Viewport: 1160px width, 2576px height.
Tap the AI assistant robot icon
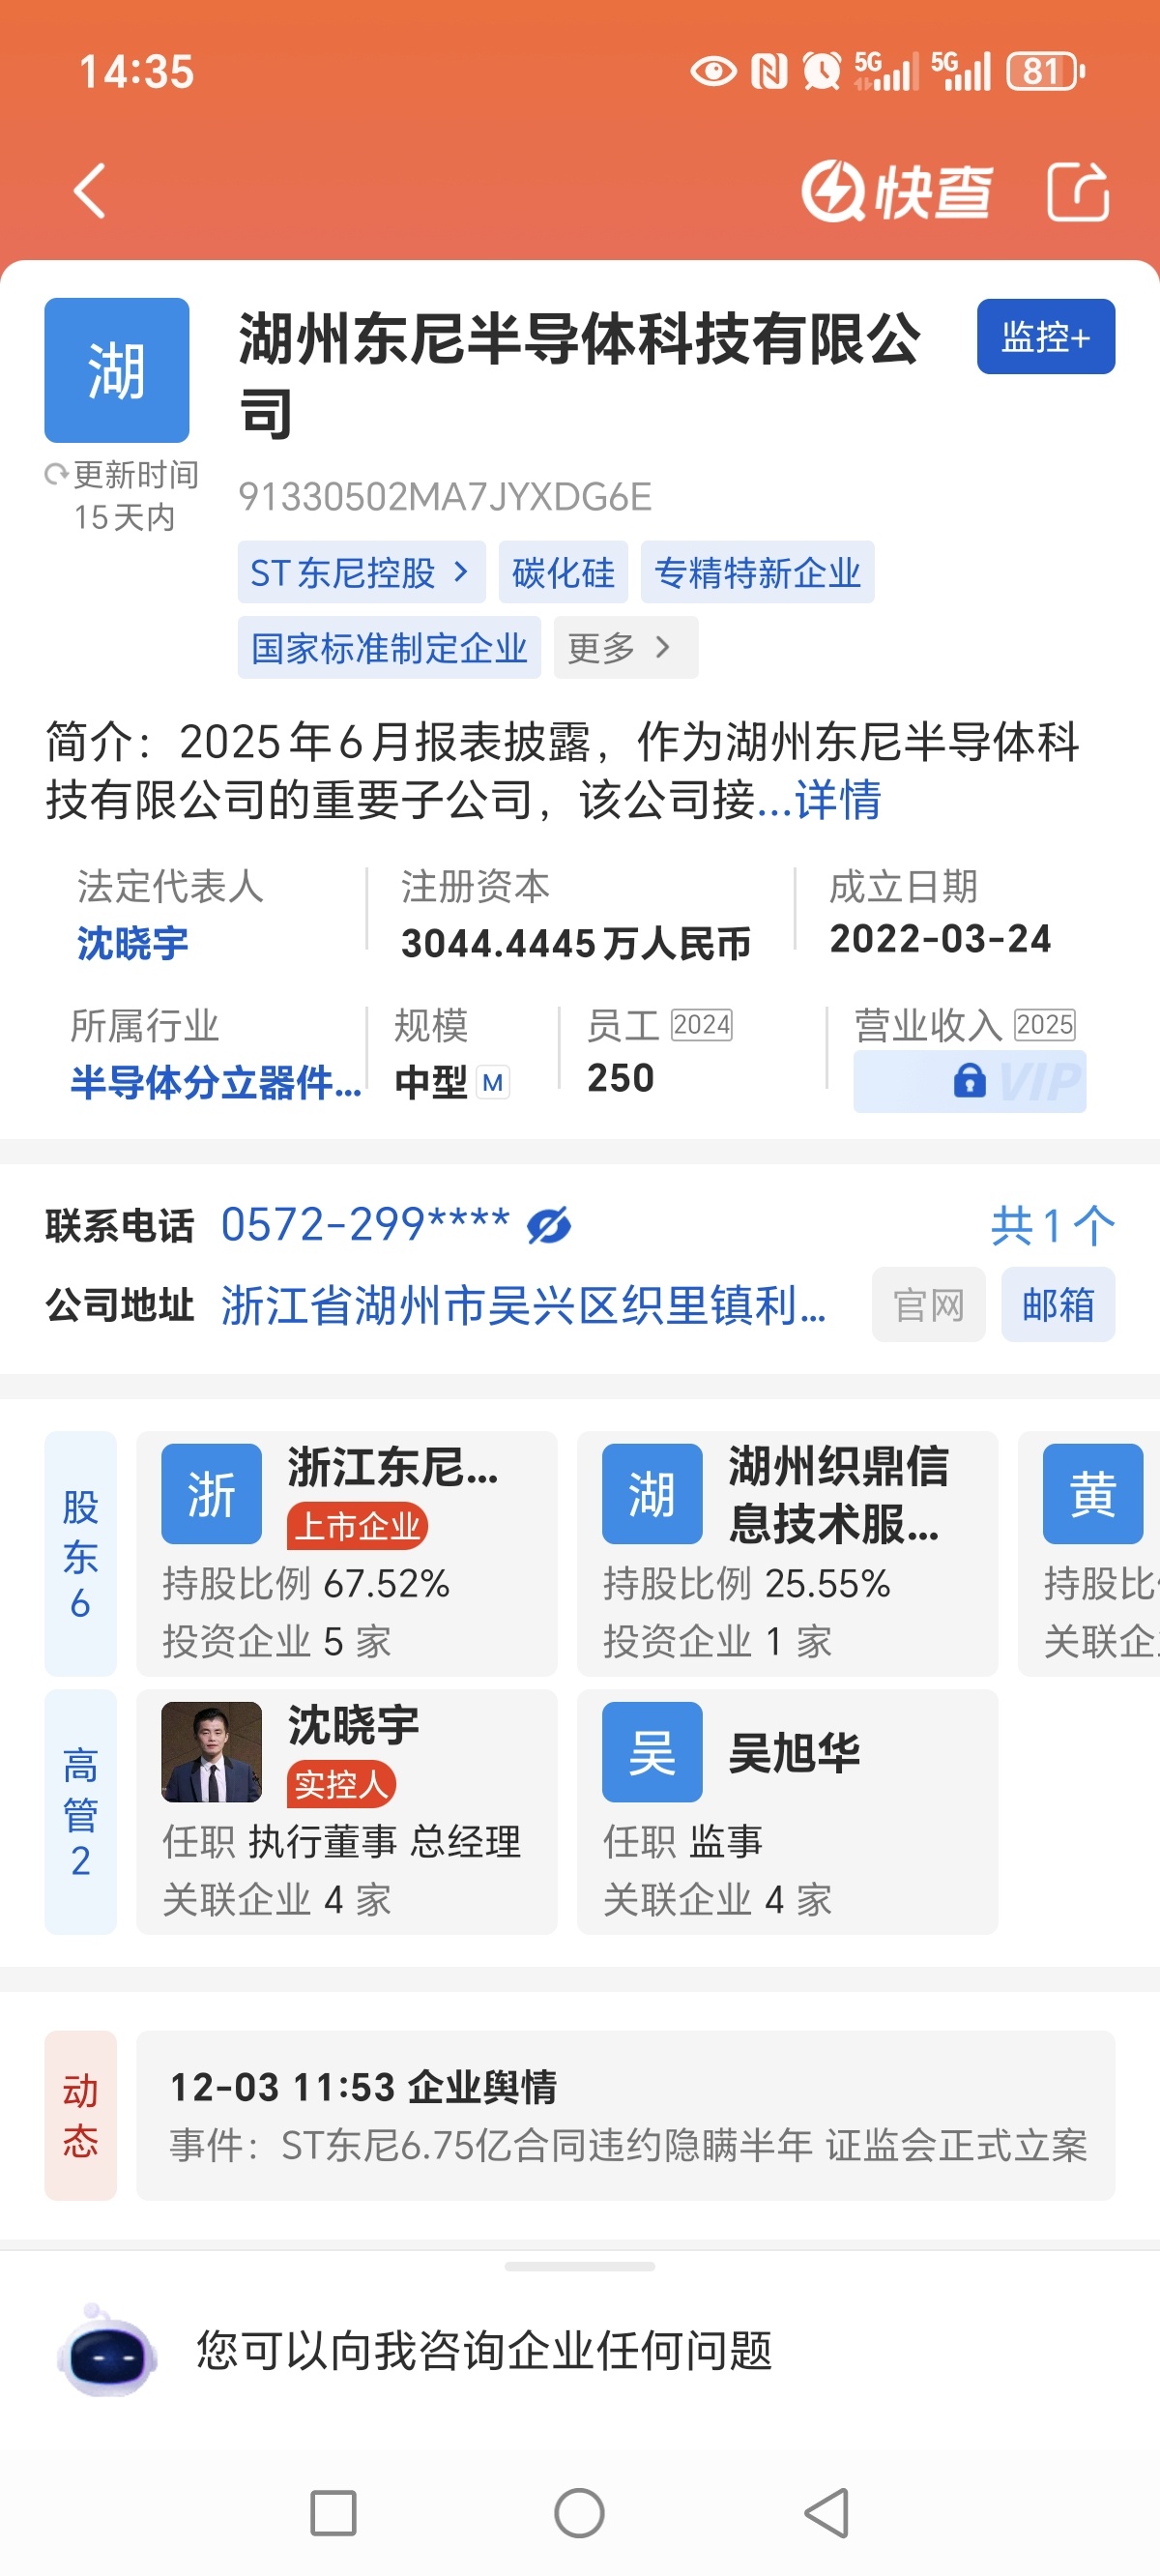click(x=107, y=2351)
